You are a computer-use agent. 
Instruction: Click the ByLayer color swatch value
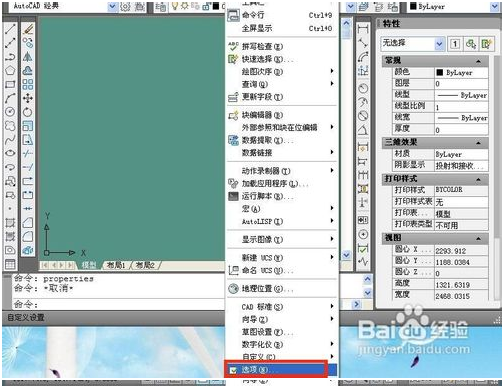coord(461,72)
